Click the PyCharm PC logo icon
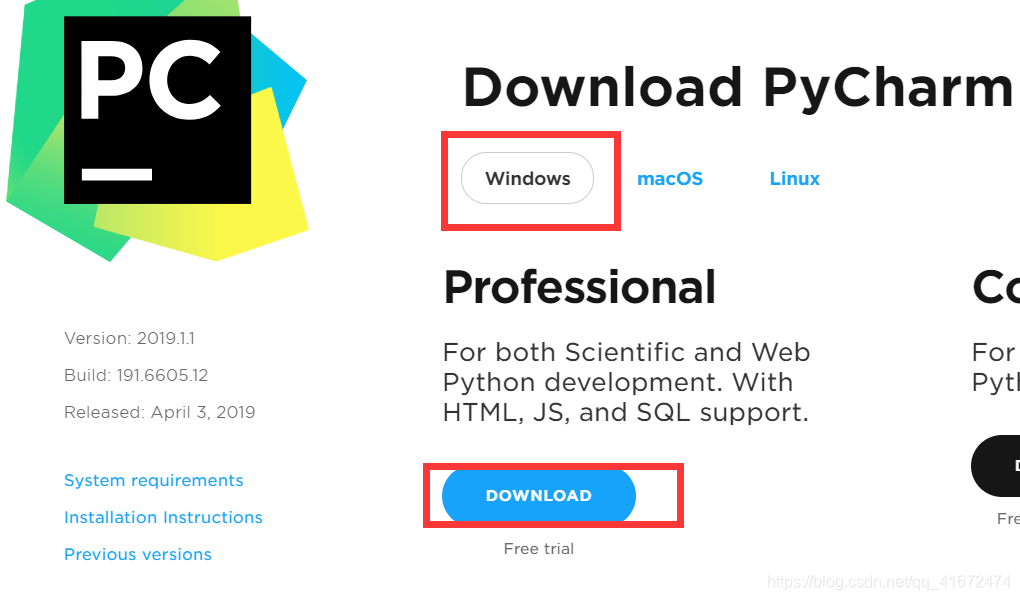The height and width of the screenshot is (600, 1020). (157, 129)
